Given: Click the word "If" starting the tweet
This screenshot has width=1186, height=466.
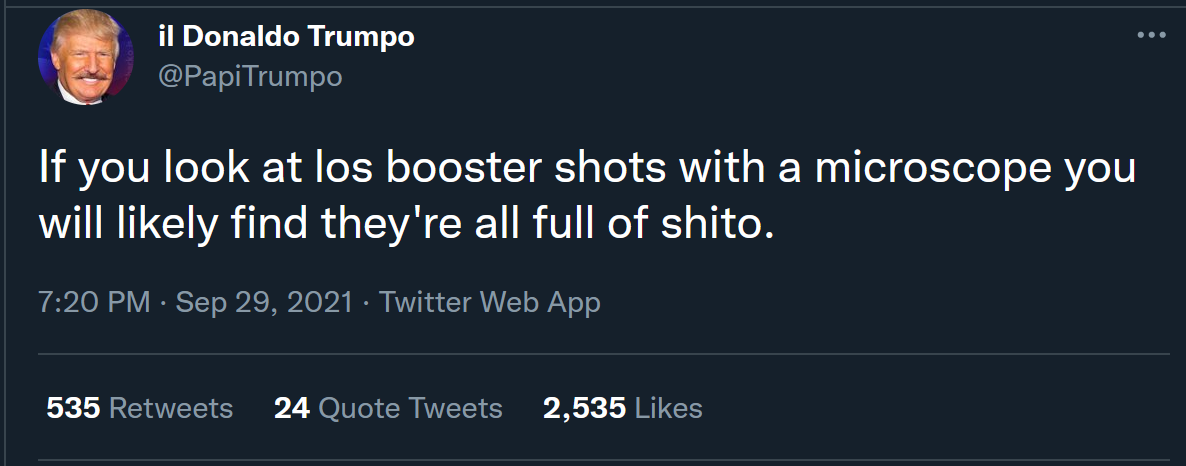Looking at the screenshot, I should (51, 168).
